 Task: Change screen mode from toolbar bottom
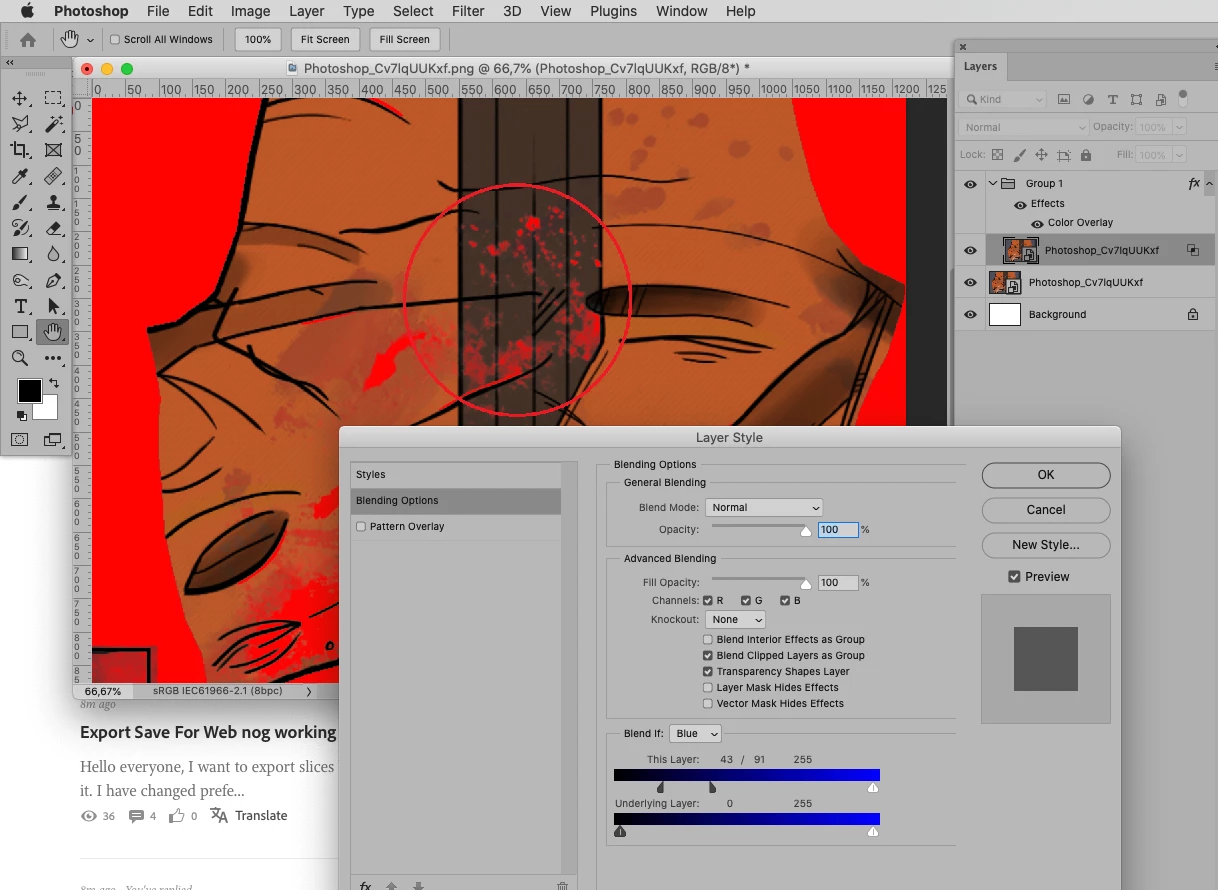pyautogui.click(x=53, y=439)
